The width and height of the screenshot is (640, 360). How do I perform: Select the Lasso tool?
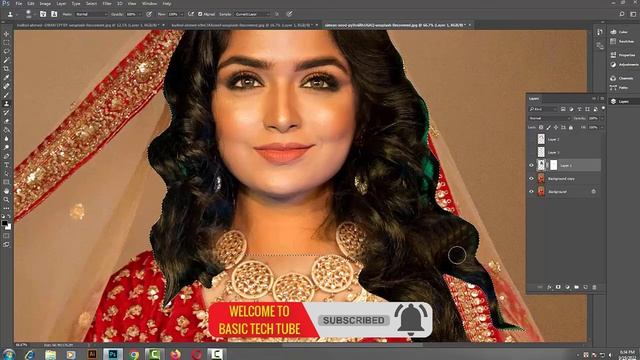click(x=6, y=51)
